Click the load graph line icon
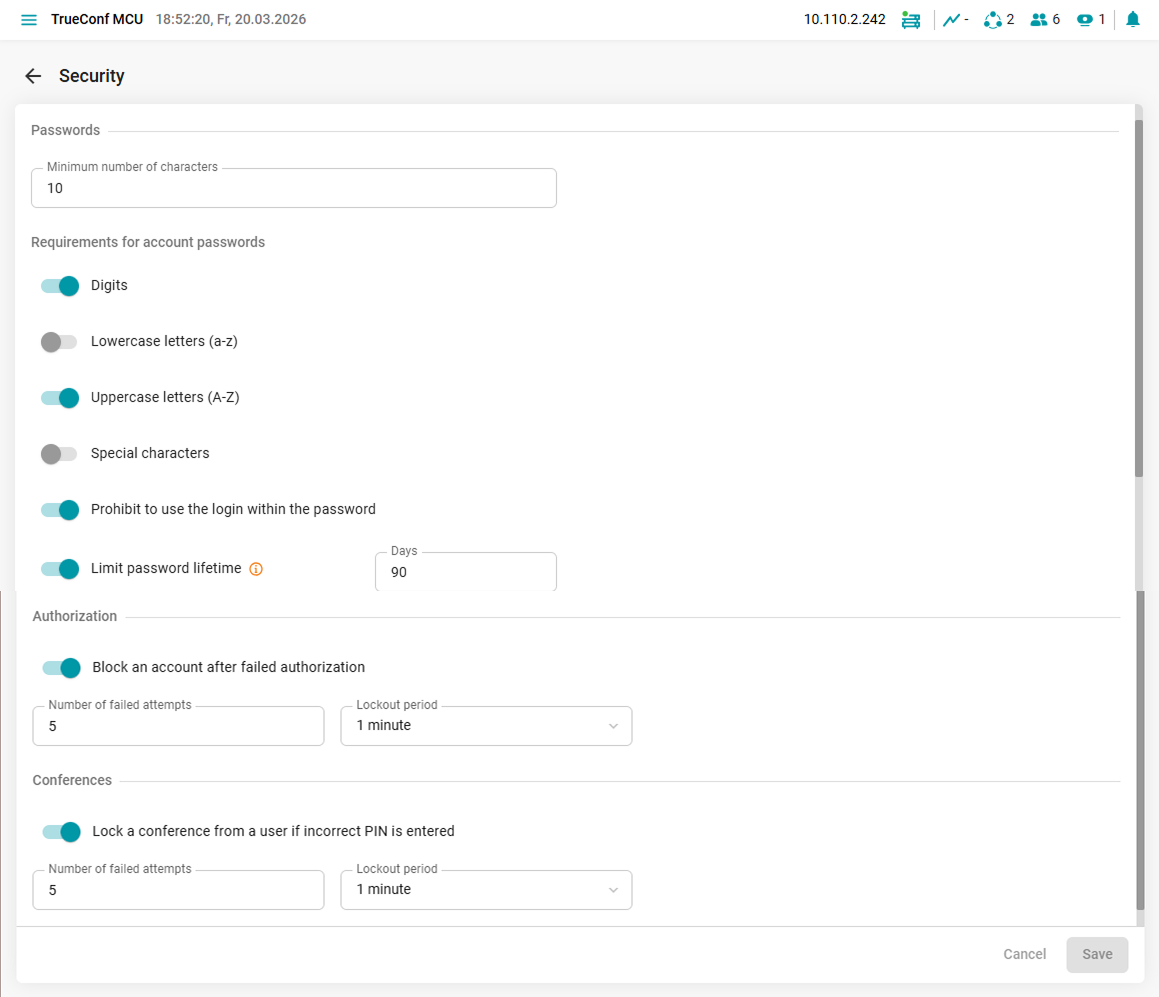 point(951,20)
